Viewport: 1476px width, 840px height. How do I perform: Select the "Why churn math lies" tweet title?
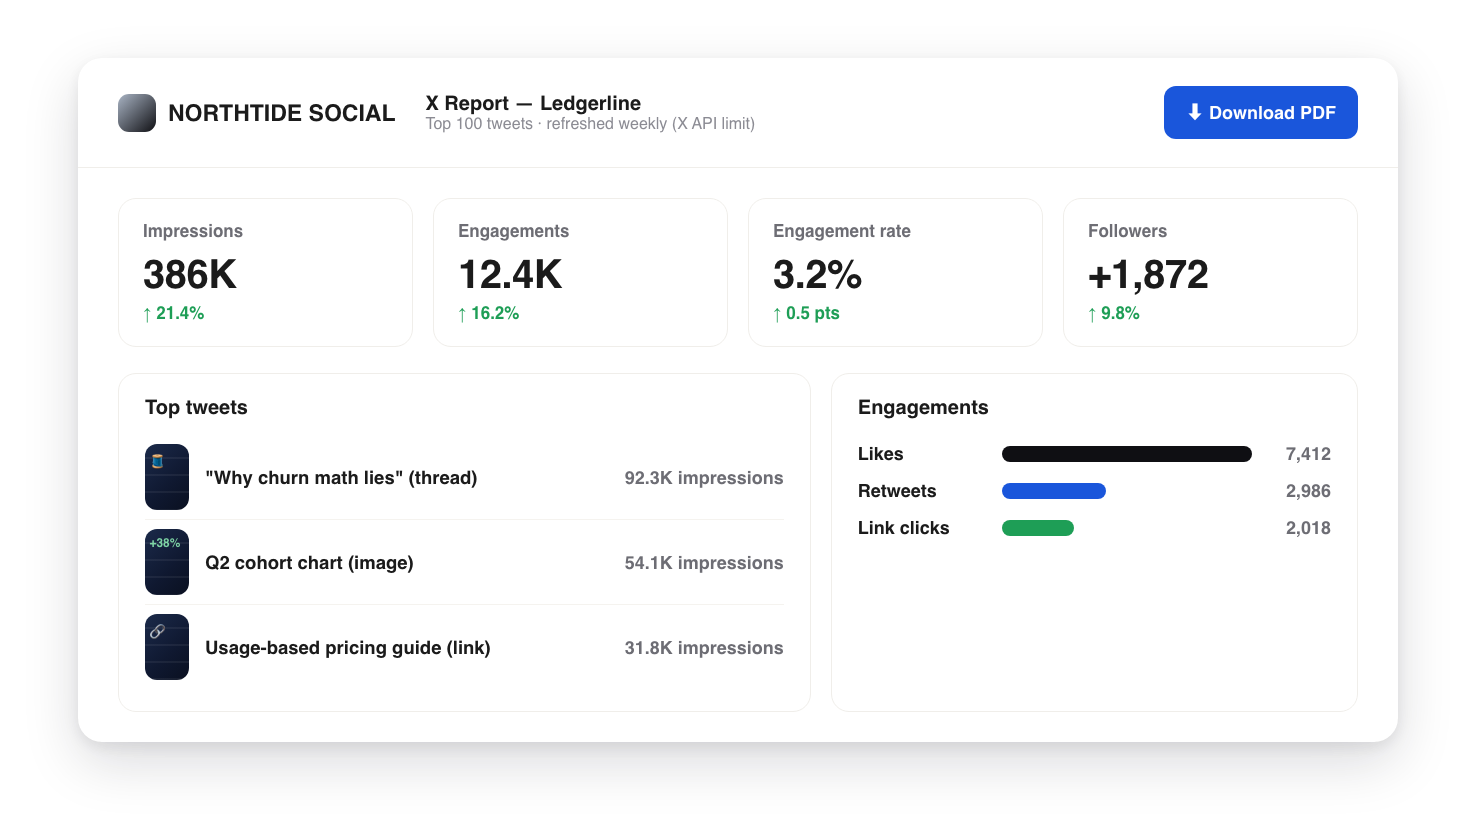[x=341, y=478]
